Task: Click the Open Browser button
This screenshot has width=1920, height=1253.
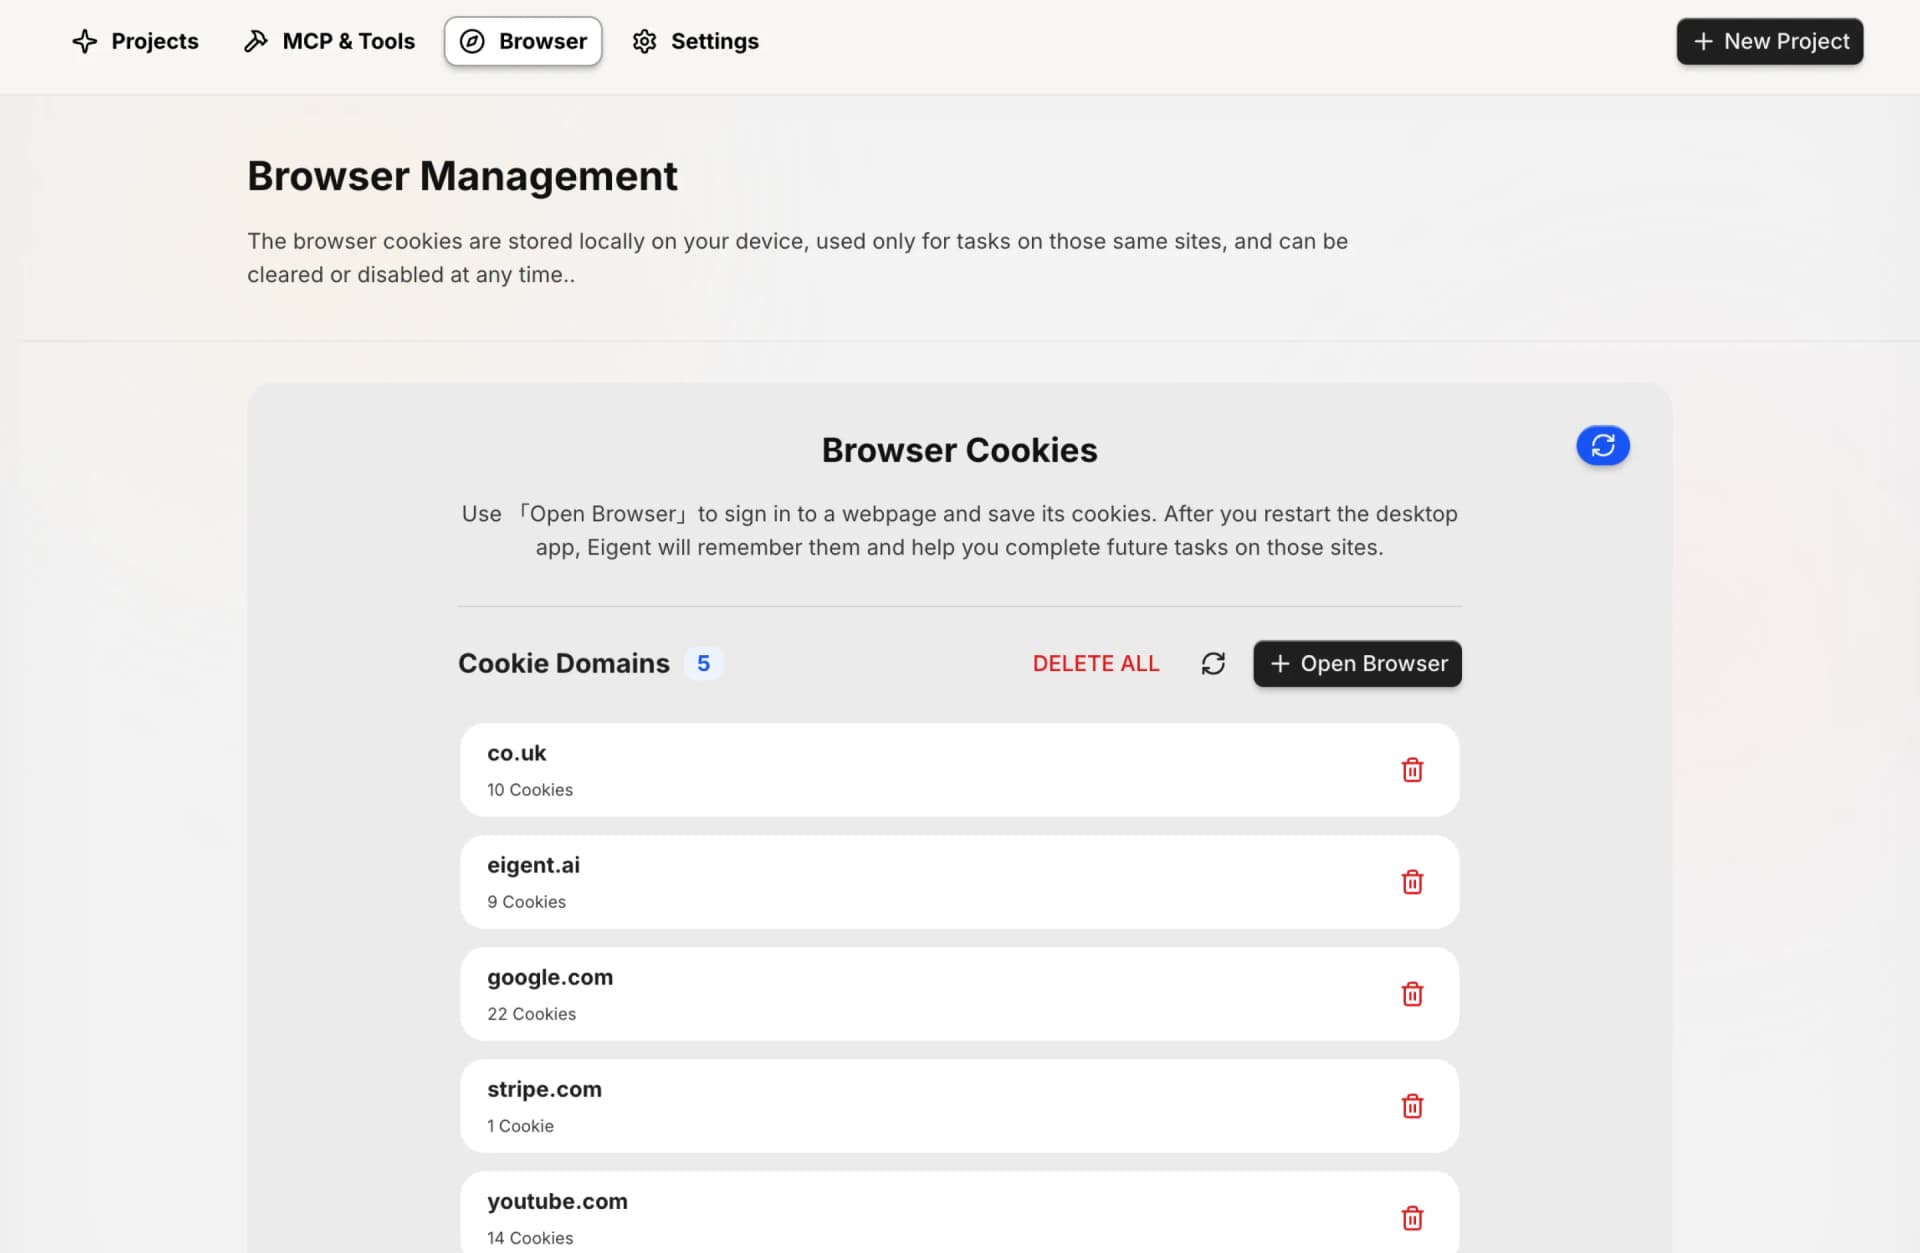Action: (1357, 664)
